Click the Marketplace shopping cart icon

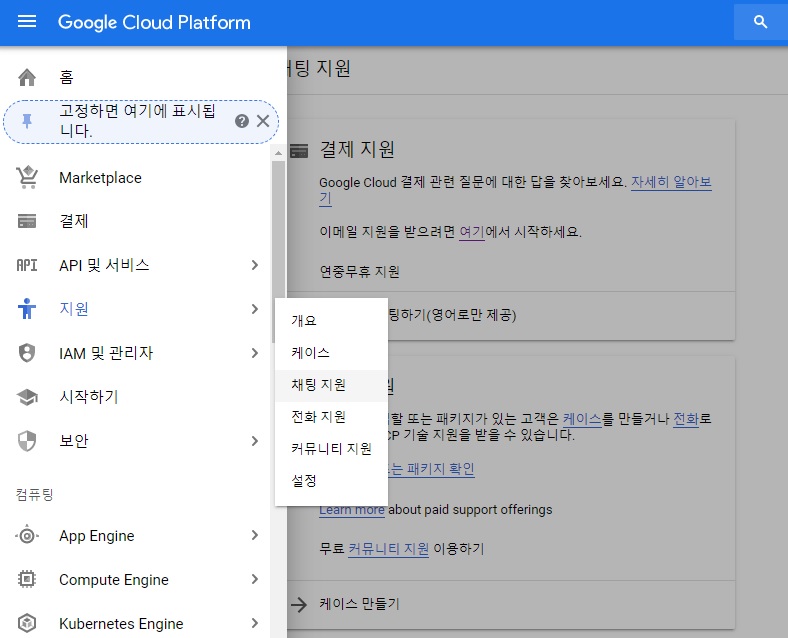click(27, 177)
